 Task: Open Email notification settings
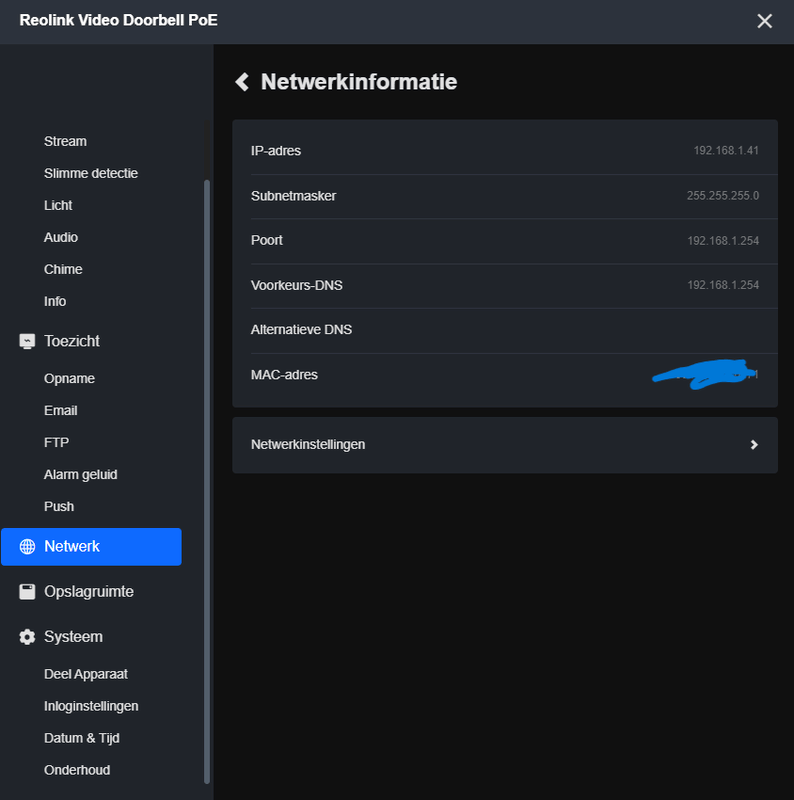pyautogui.click(x=60, y=410)
